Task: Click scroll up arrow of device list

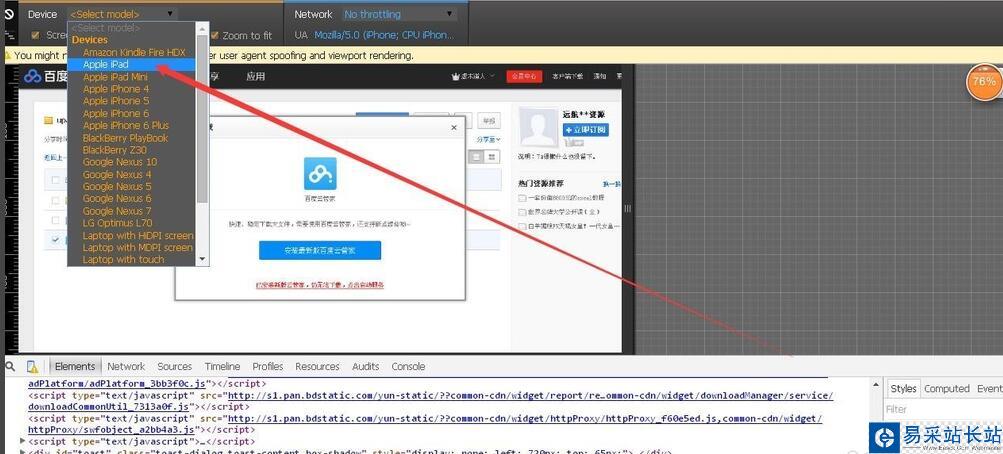Action: (203, 27)
